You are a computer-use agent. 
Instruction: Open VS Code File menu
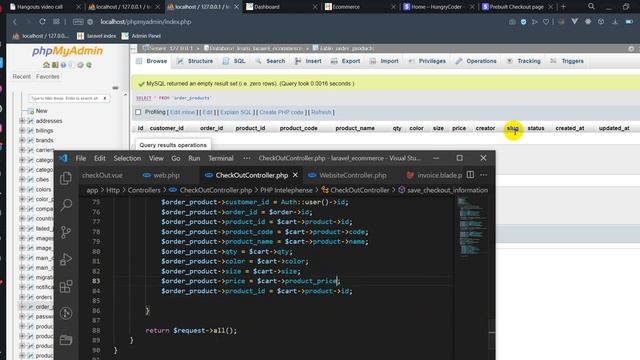tap(81, 158)
